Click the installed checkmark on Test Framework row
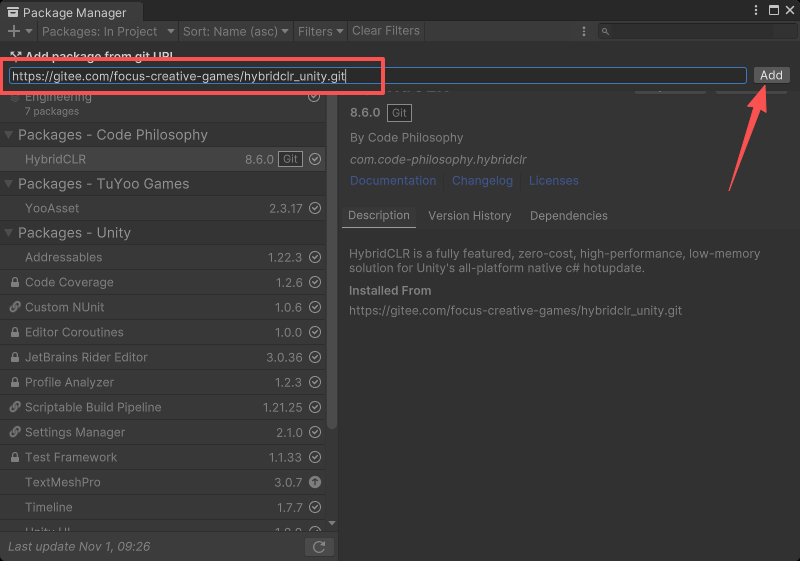Image resolution: width=800 pixels, height=561 pixels. (315, 457)
